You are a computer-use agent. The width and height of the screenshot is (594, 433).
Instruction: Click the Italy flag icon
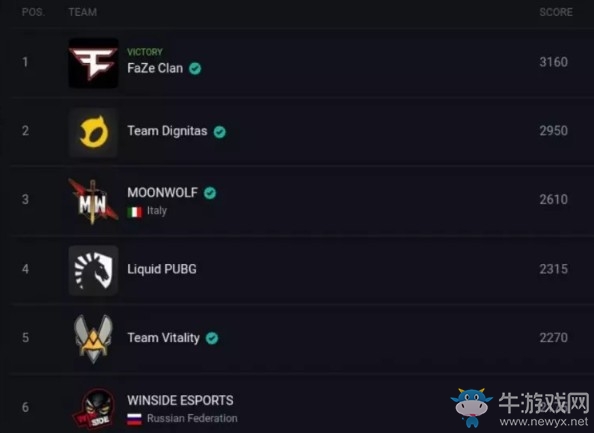(134, 212)
